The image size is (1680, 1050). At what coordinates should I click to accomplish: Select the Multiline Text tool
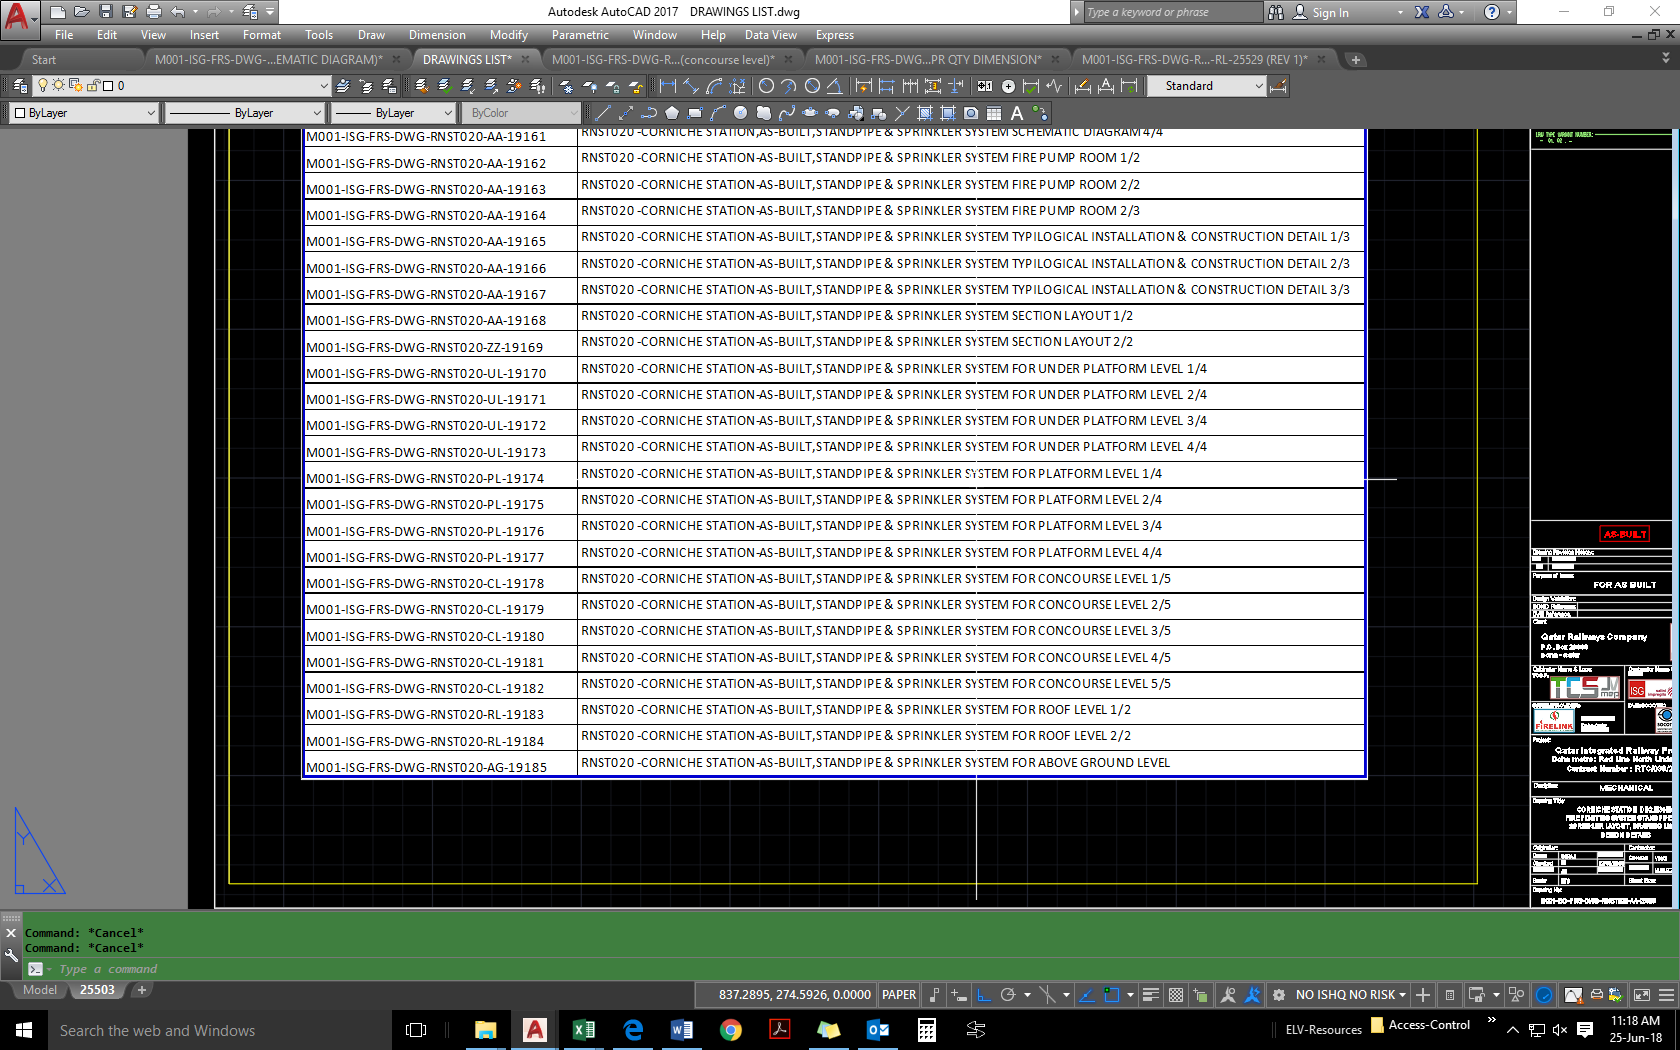click(1017, 113)
